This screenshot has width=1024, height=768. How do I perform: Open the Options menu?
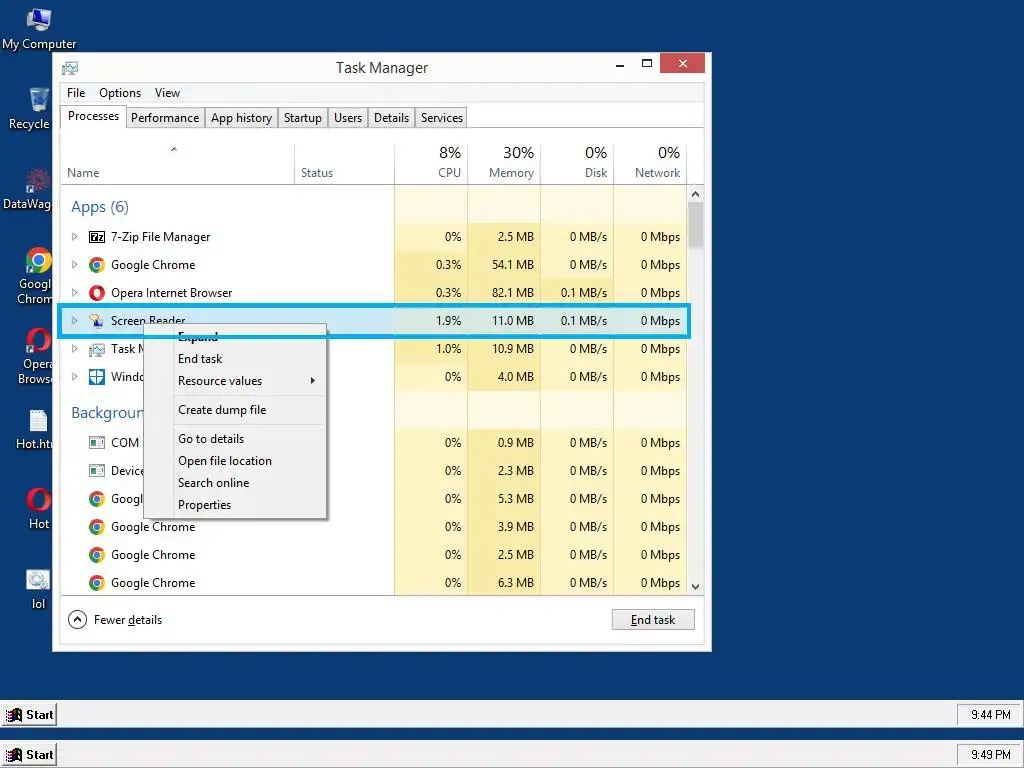(x=120, y=93)
